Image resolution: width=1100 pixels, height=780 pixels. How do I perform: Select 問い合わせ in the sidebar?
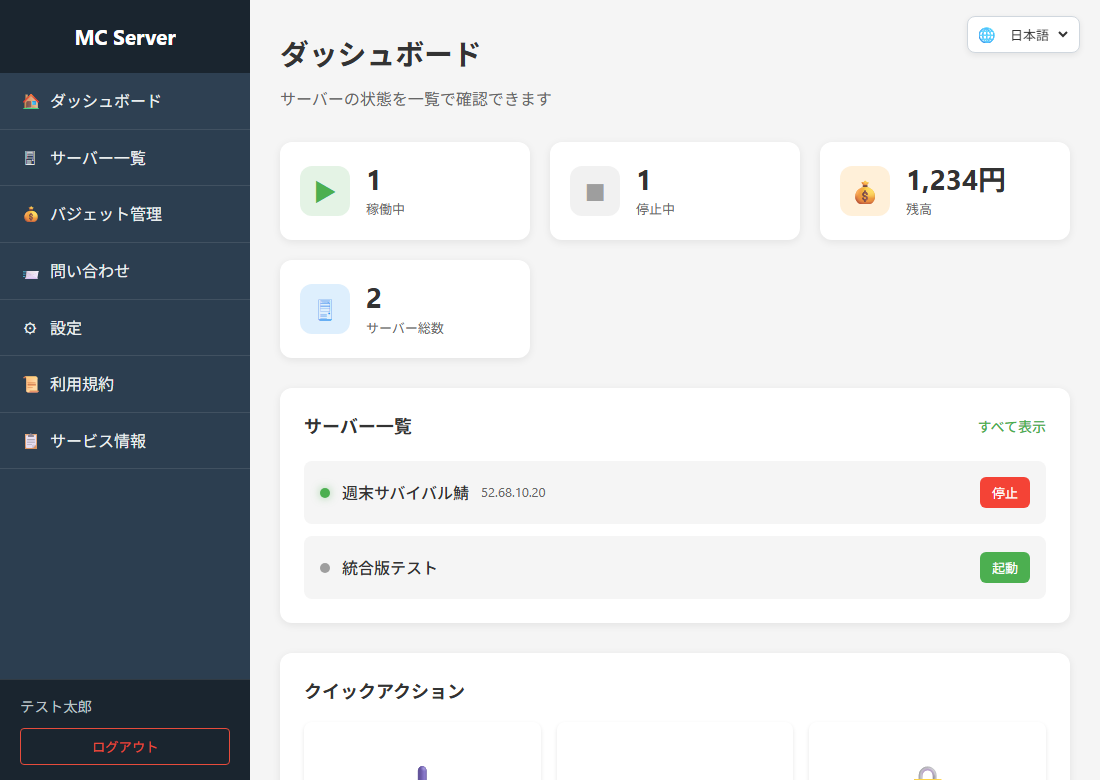coord(125,271)
